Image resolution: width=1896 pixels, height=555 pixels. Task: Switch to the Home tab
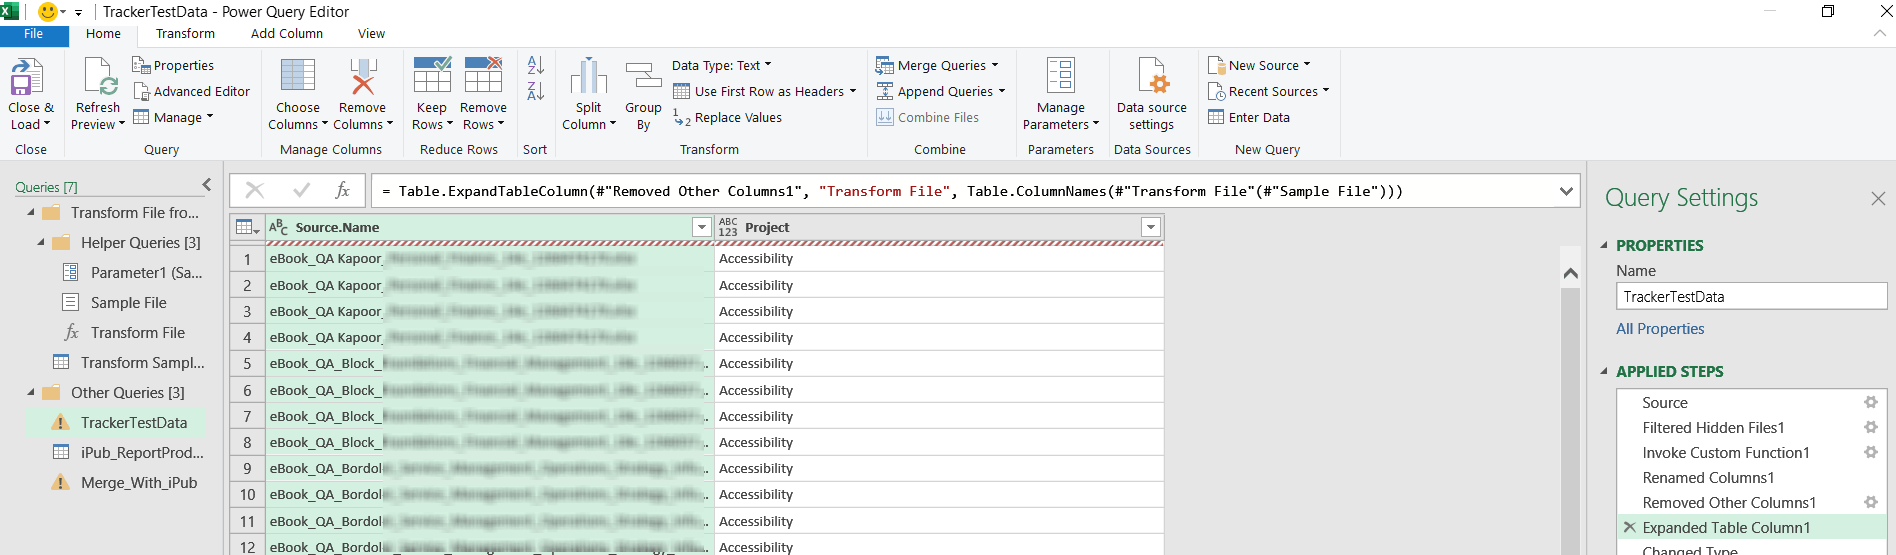(x=103, y=34)
